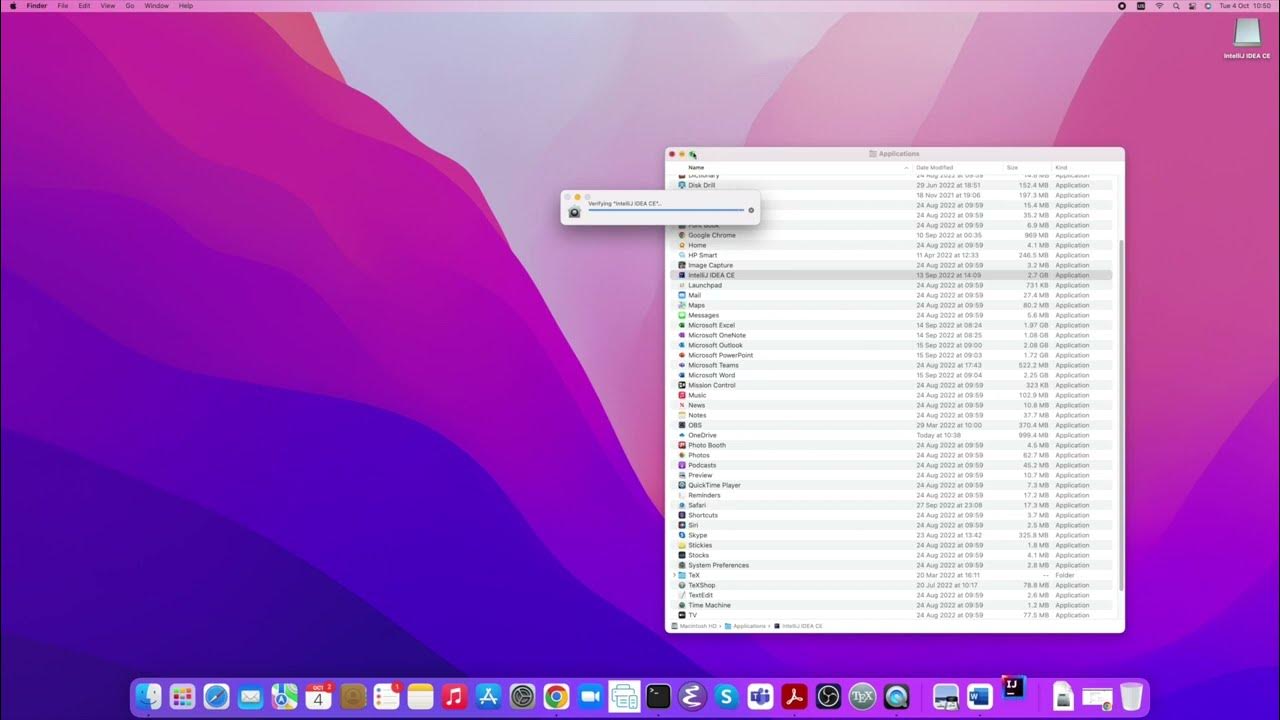Open the Help menu
The width and height of the screenshot is (1280, 720).
point(186,6)
